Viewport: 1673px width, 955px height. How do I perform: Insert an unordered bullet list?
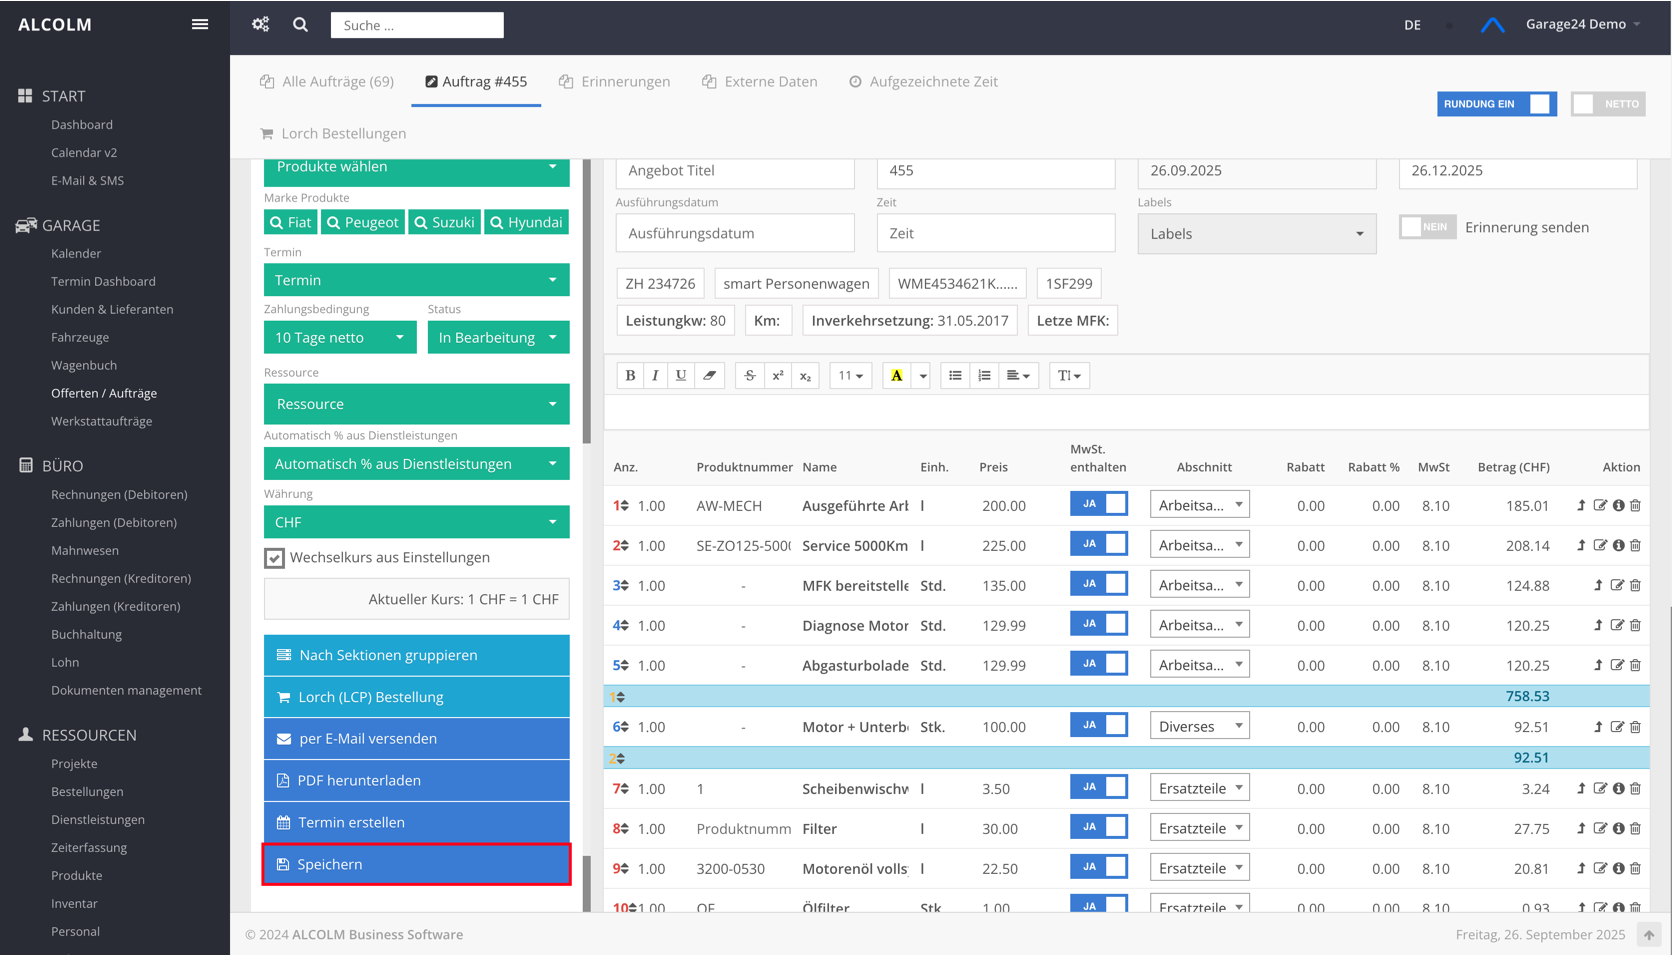tap(955, 376)
